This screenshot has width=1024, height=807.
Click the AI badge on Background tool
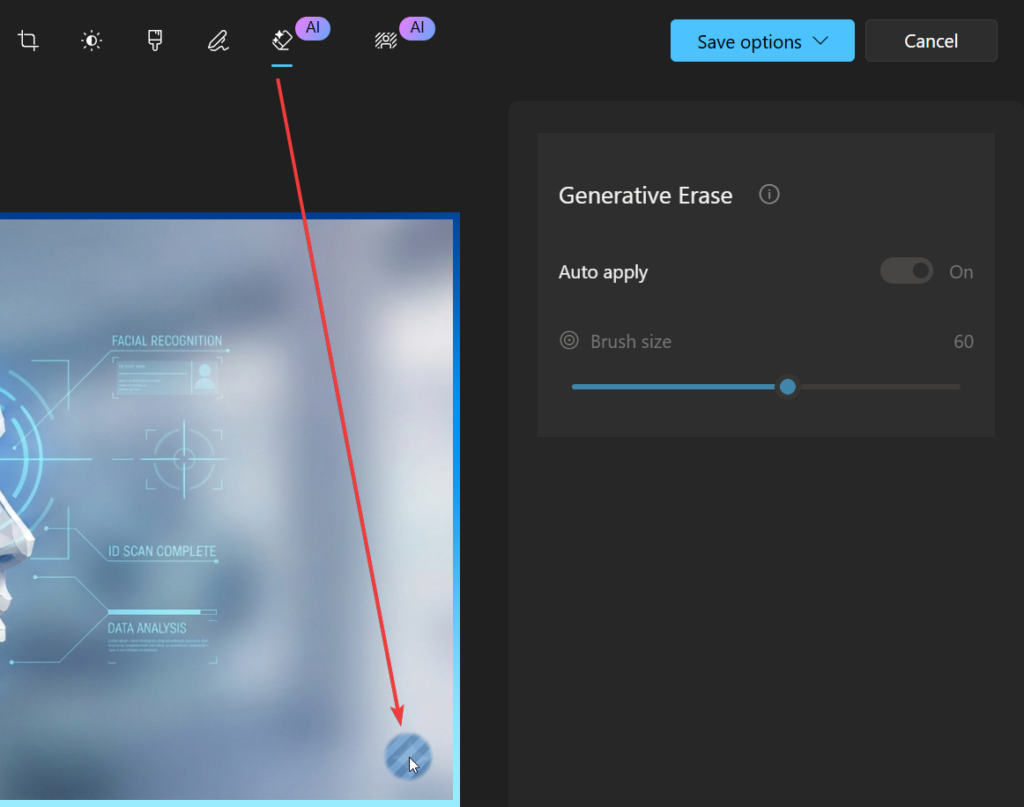(x=417, y=28)
